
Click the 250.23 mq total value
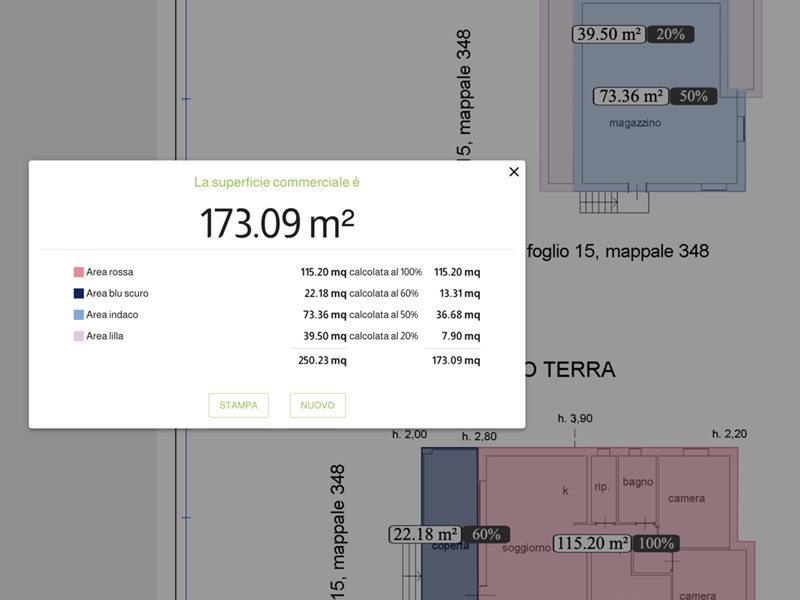(x=324, y=360)
